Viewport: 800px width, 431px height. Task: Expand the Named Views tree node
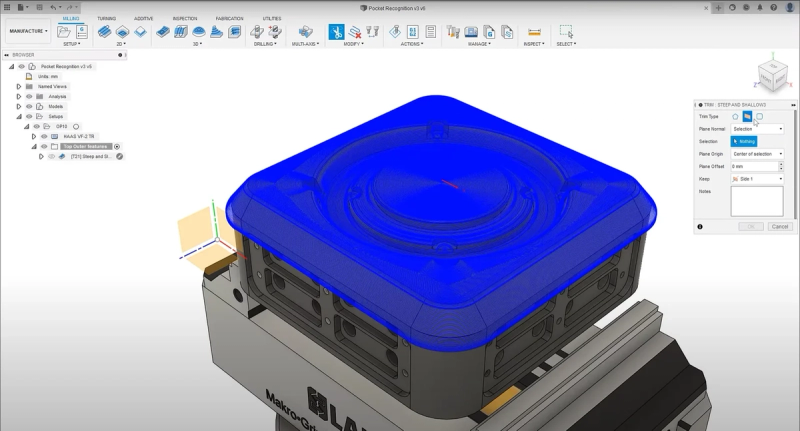tap(19, 87)
